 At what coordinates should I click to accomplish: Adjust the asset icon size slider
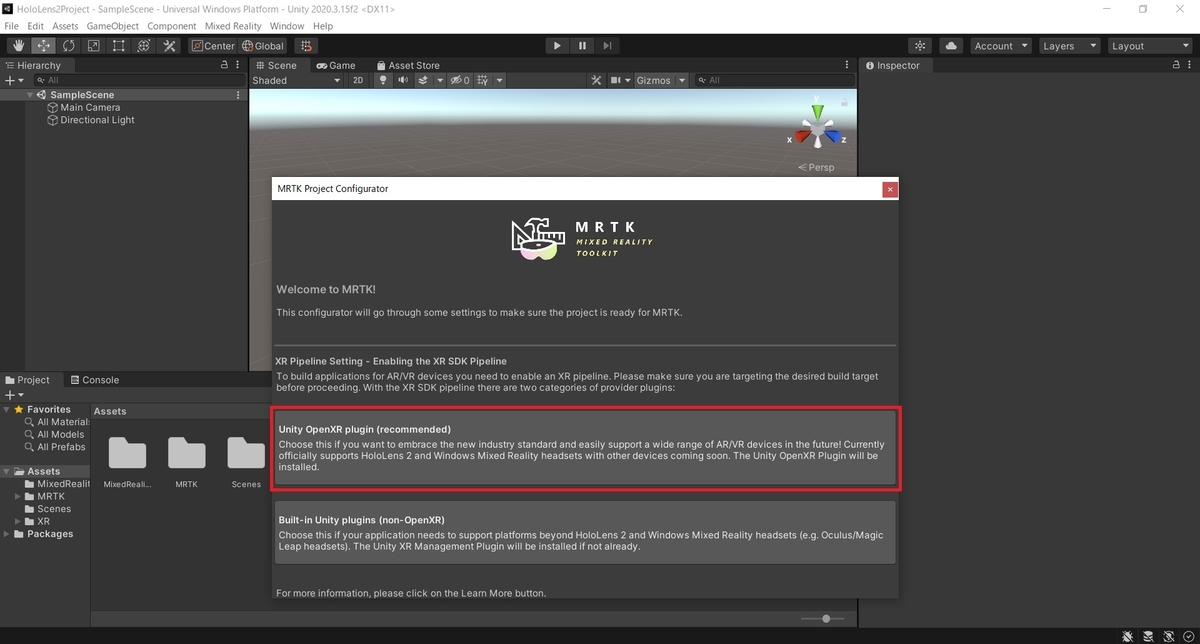click(x=825, y=619)
